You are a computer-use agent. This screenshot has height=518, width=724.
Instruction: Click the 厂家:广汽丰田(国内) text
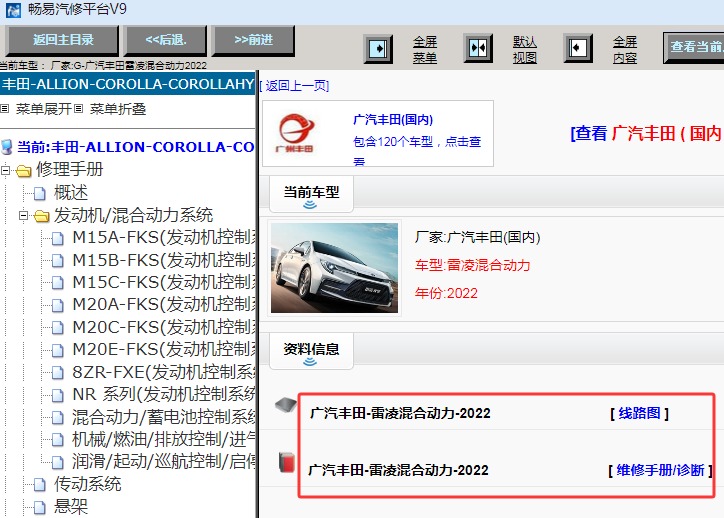pos(477,237)
